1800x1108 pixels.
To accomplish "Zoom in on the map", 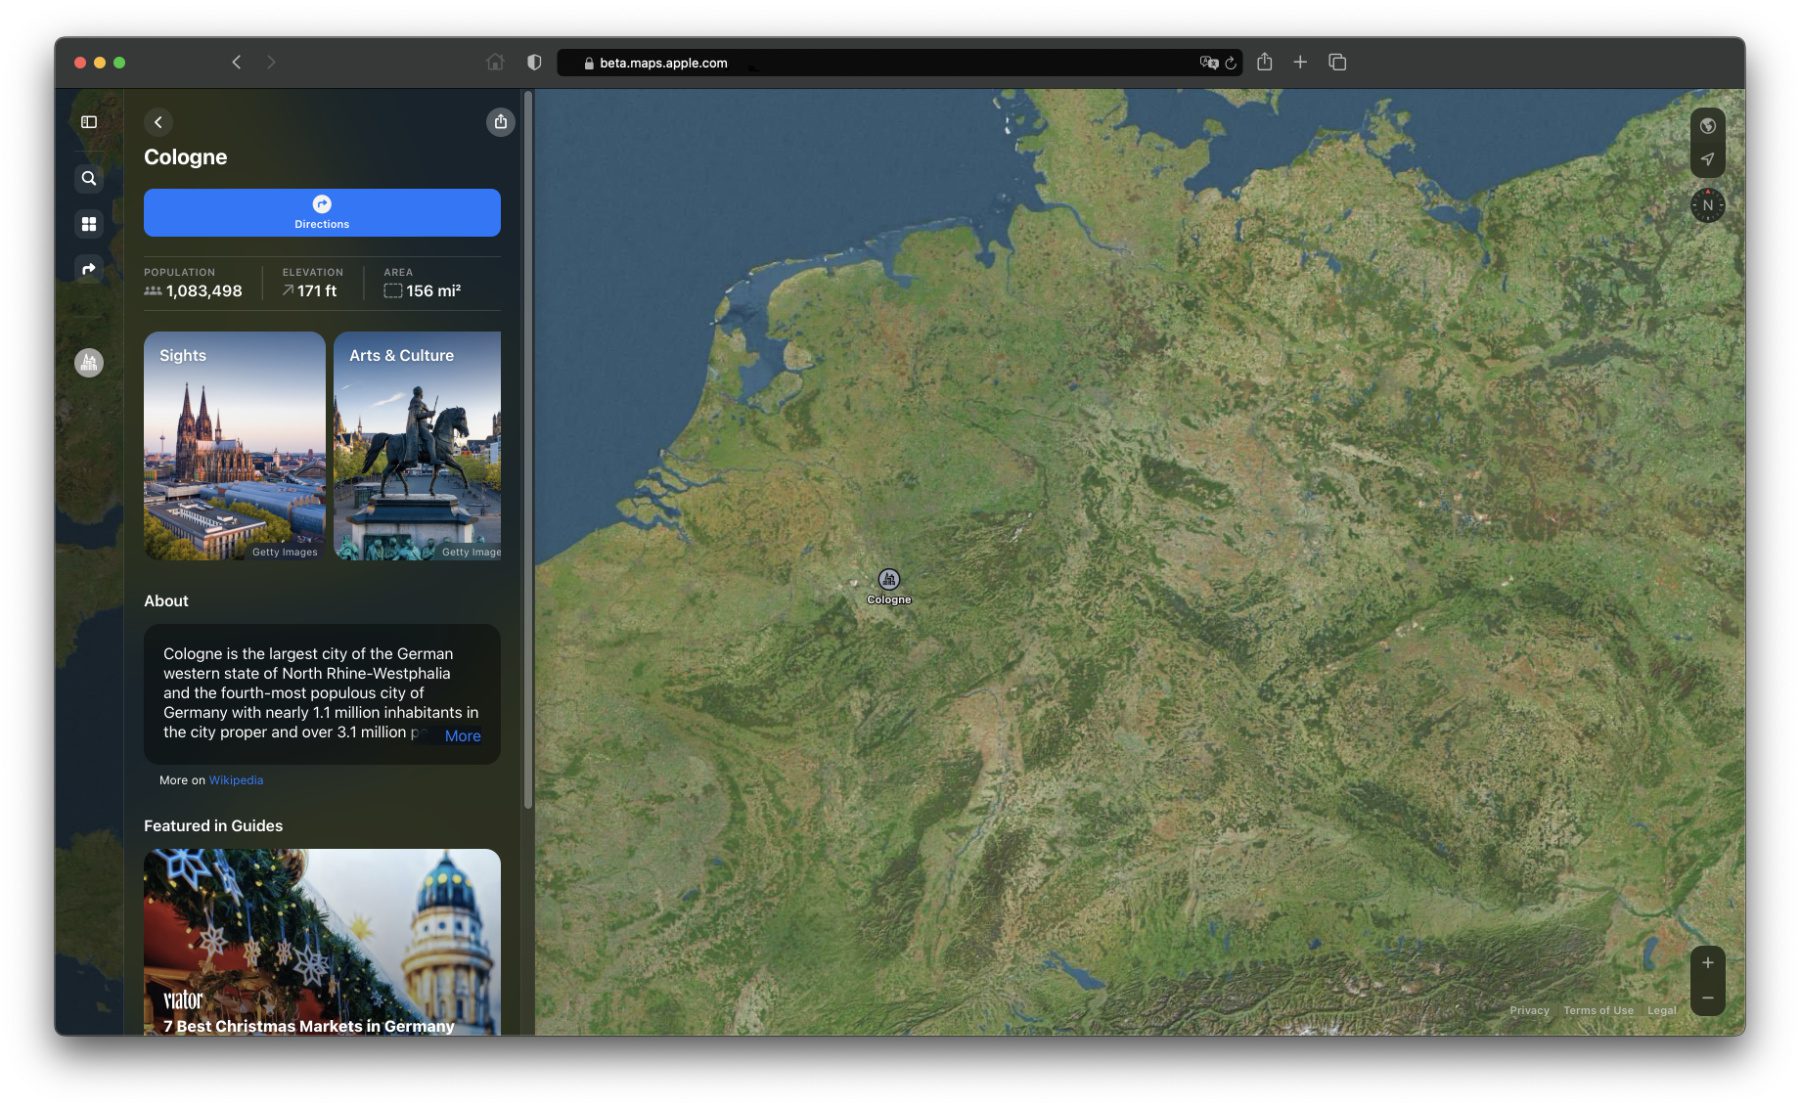I will pos(1707,963).
